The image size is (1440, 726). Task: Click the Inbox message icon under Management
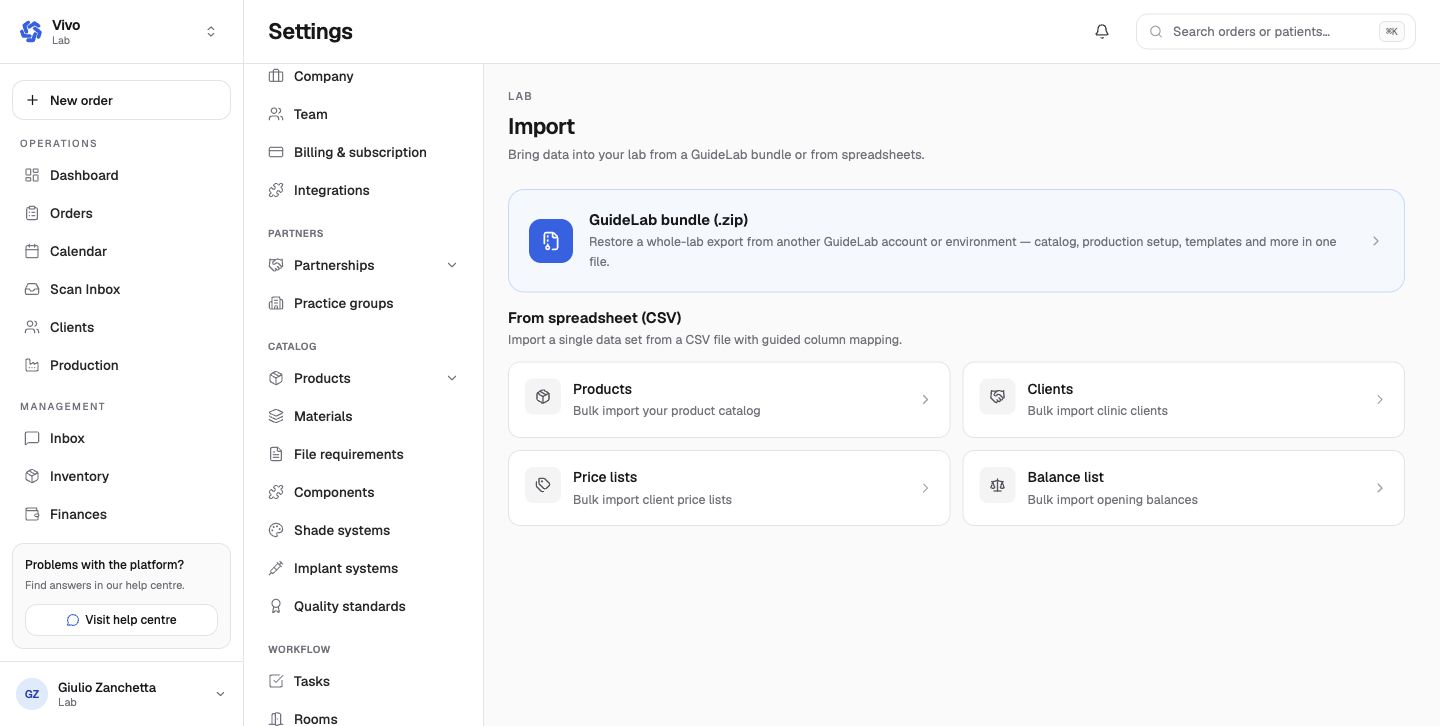(32, 438)
